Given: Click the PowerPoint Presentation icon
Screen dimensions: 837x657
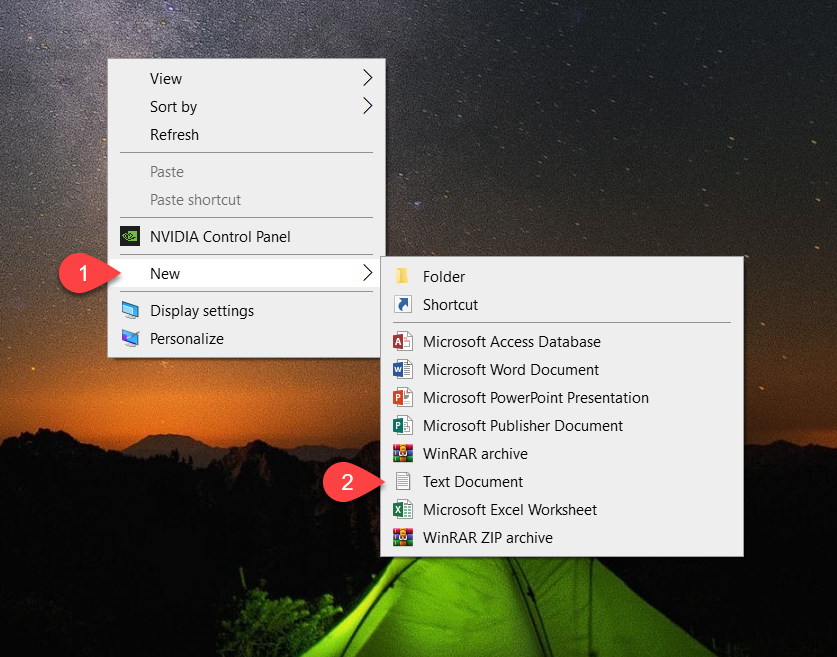Looking at the screenshot, I should point(402,398).
